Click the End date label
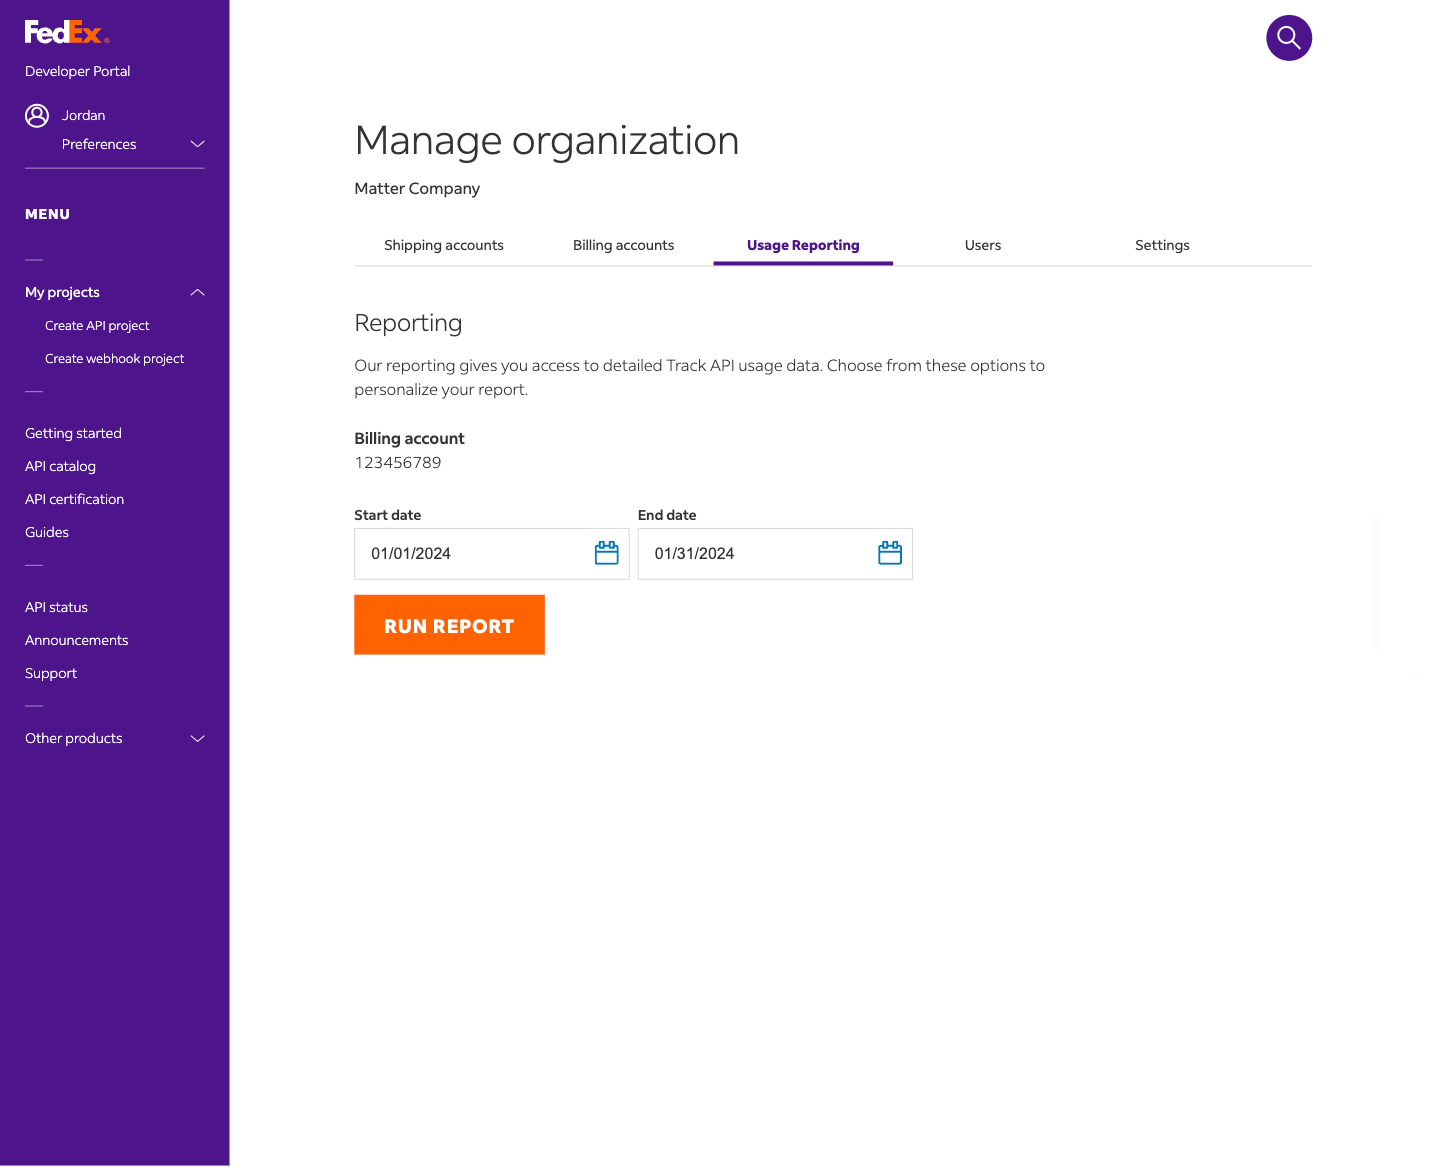The height and width of the screenshot is (1168, 1440). [x=667, y=515]
